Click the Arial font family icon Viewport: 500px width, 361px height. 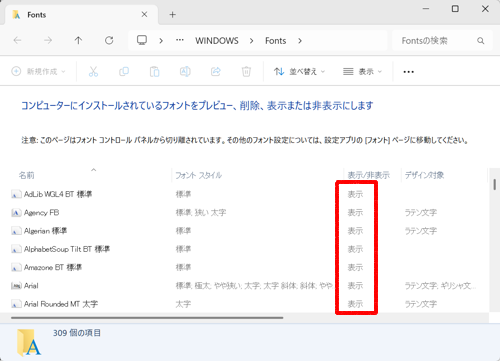tap(16, 286)
